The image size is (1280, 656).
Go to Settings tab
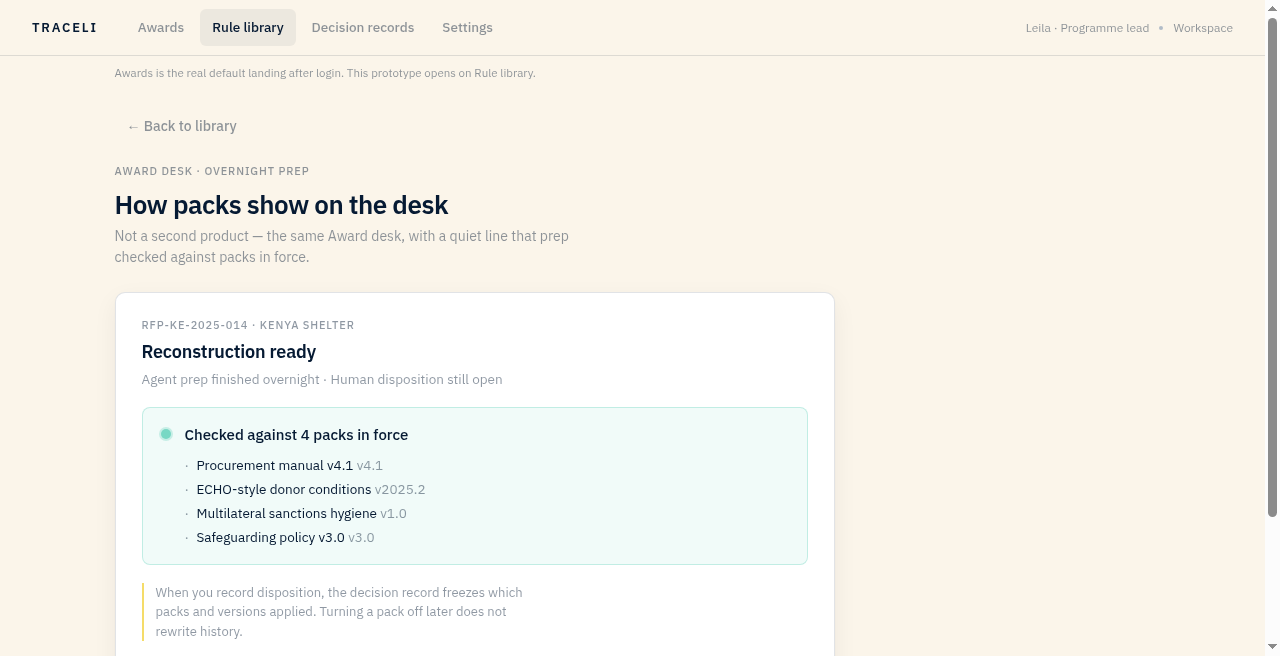point(467,28)
